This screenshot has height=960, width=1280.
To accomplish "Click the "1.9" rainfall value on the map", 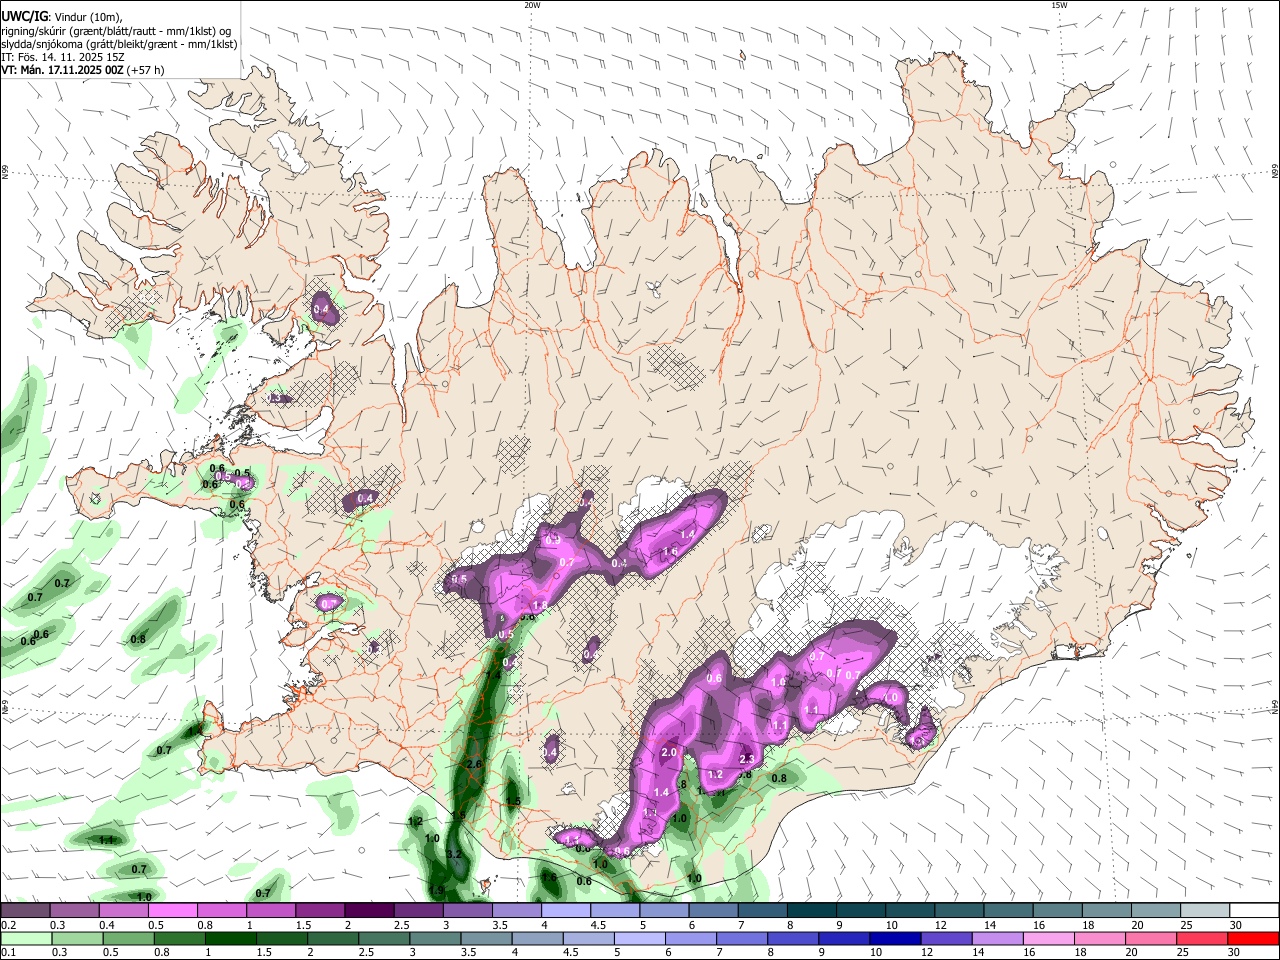I will (x=437, y=890).
